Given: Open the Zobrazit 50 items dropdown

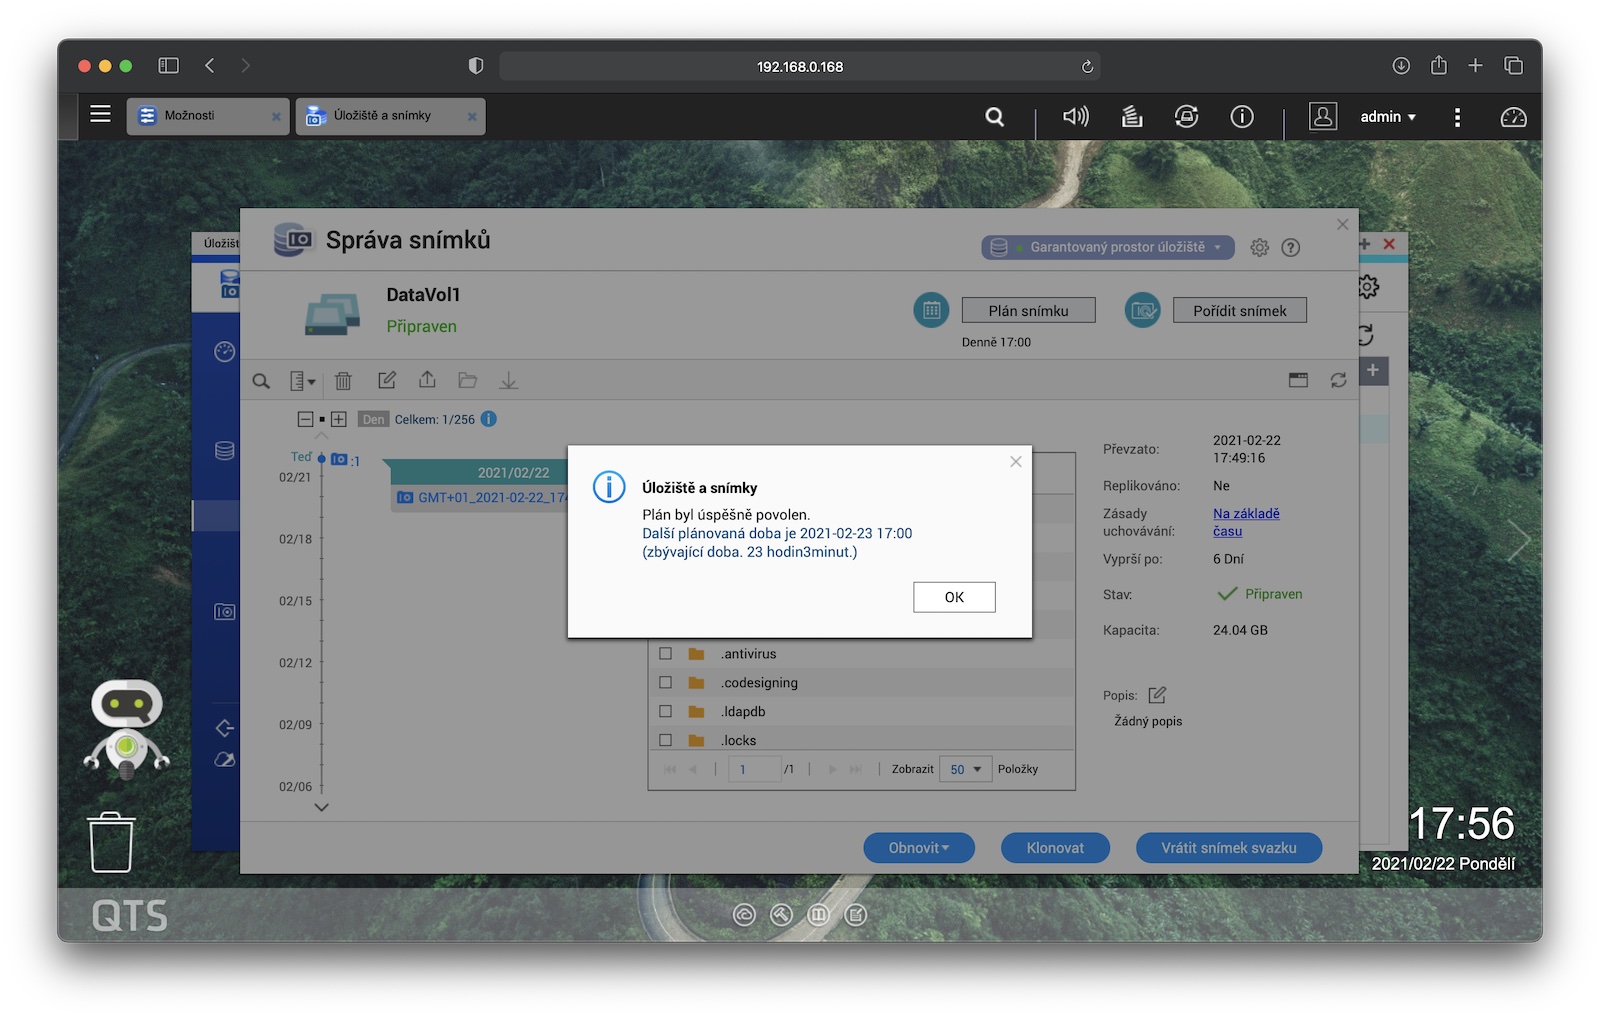Looking at the screenshot, I should click(966, 769).
